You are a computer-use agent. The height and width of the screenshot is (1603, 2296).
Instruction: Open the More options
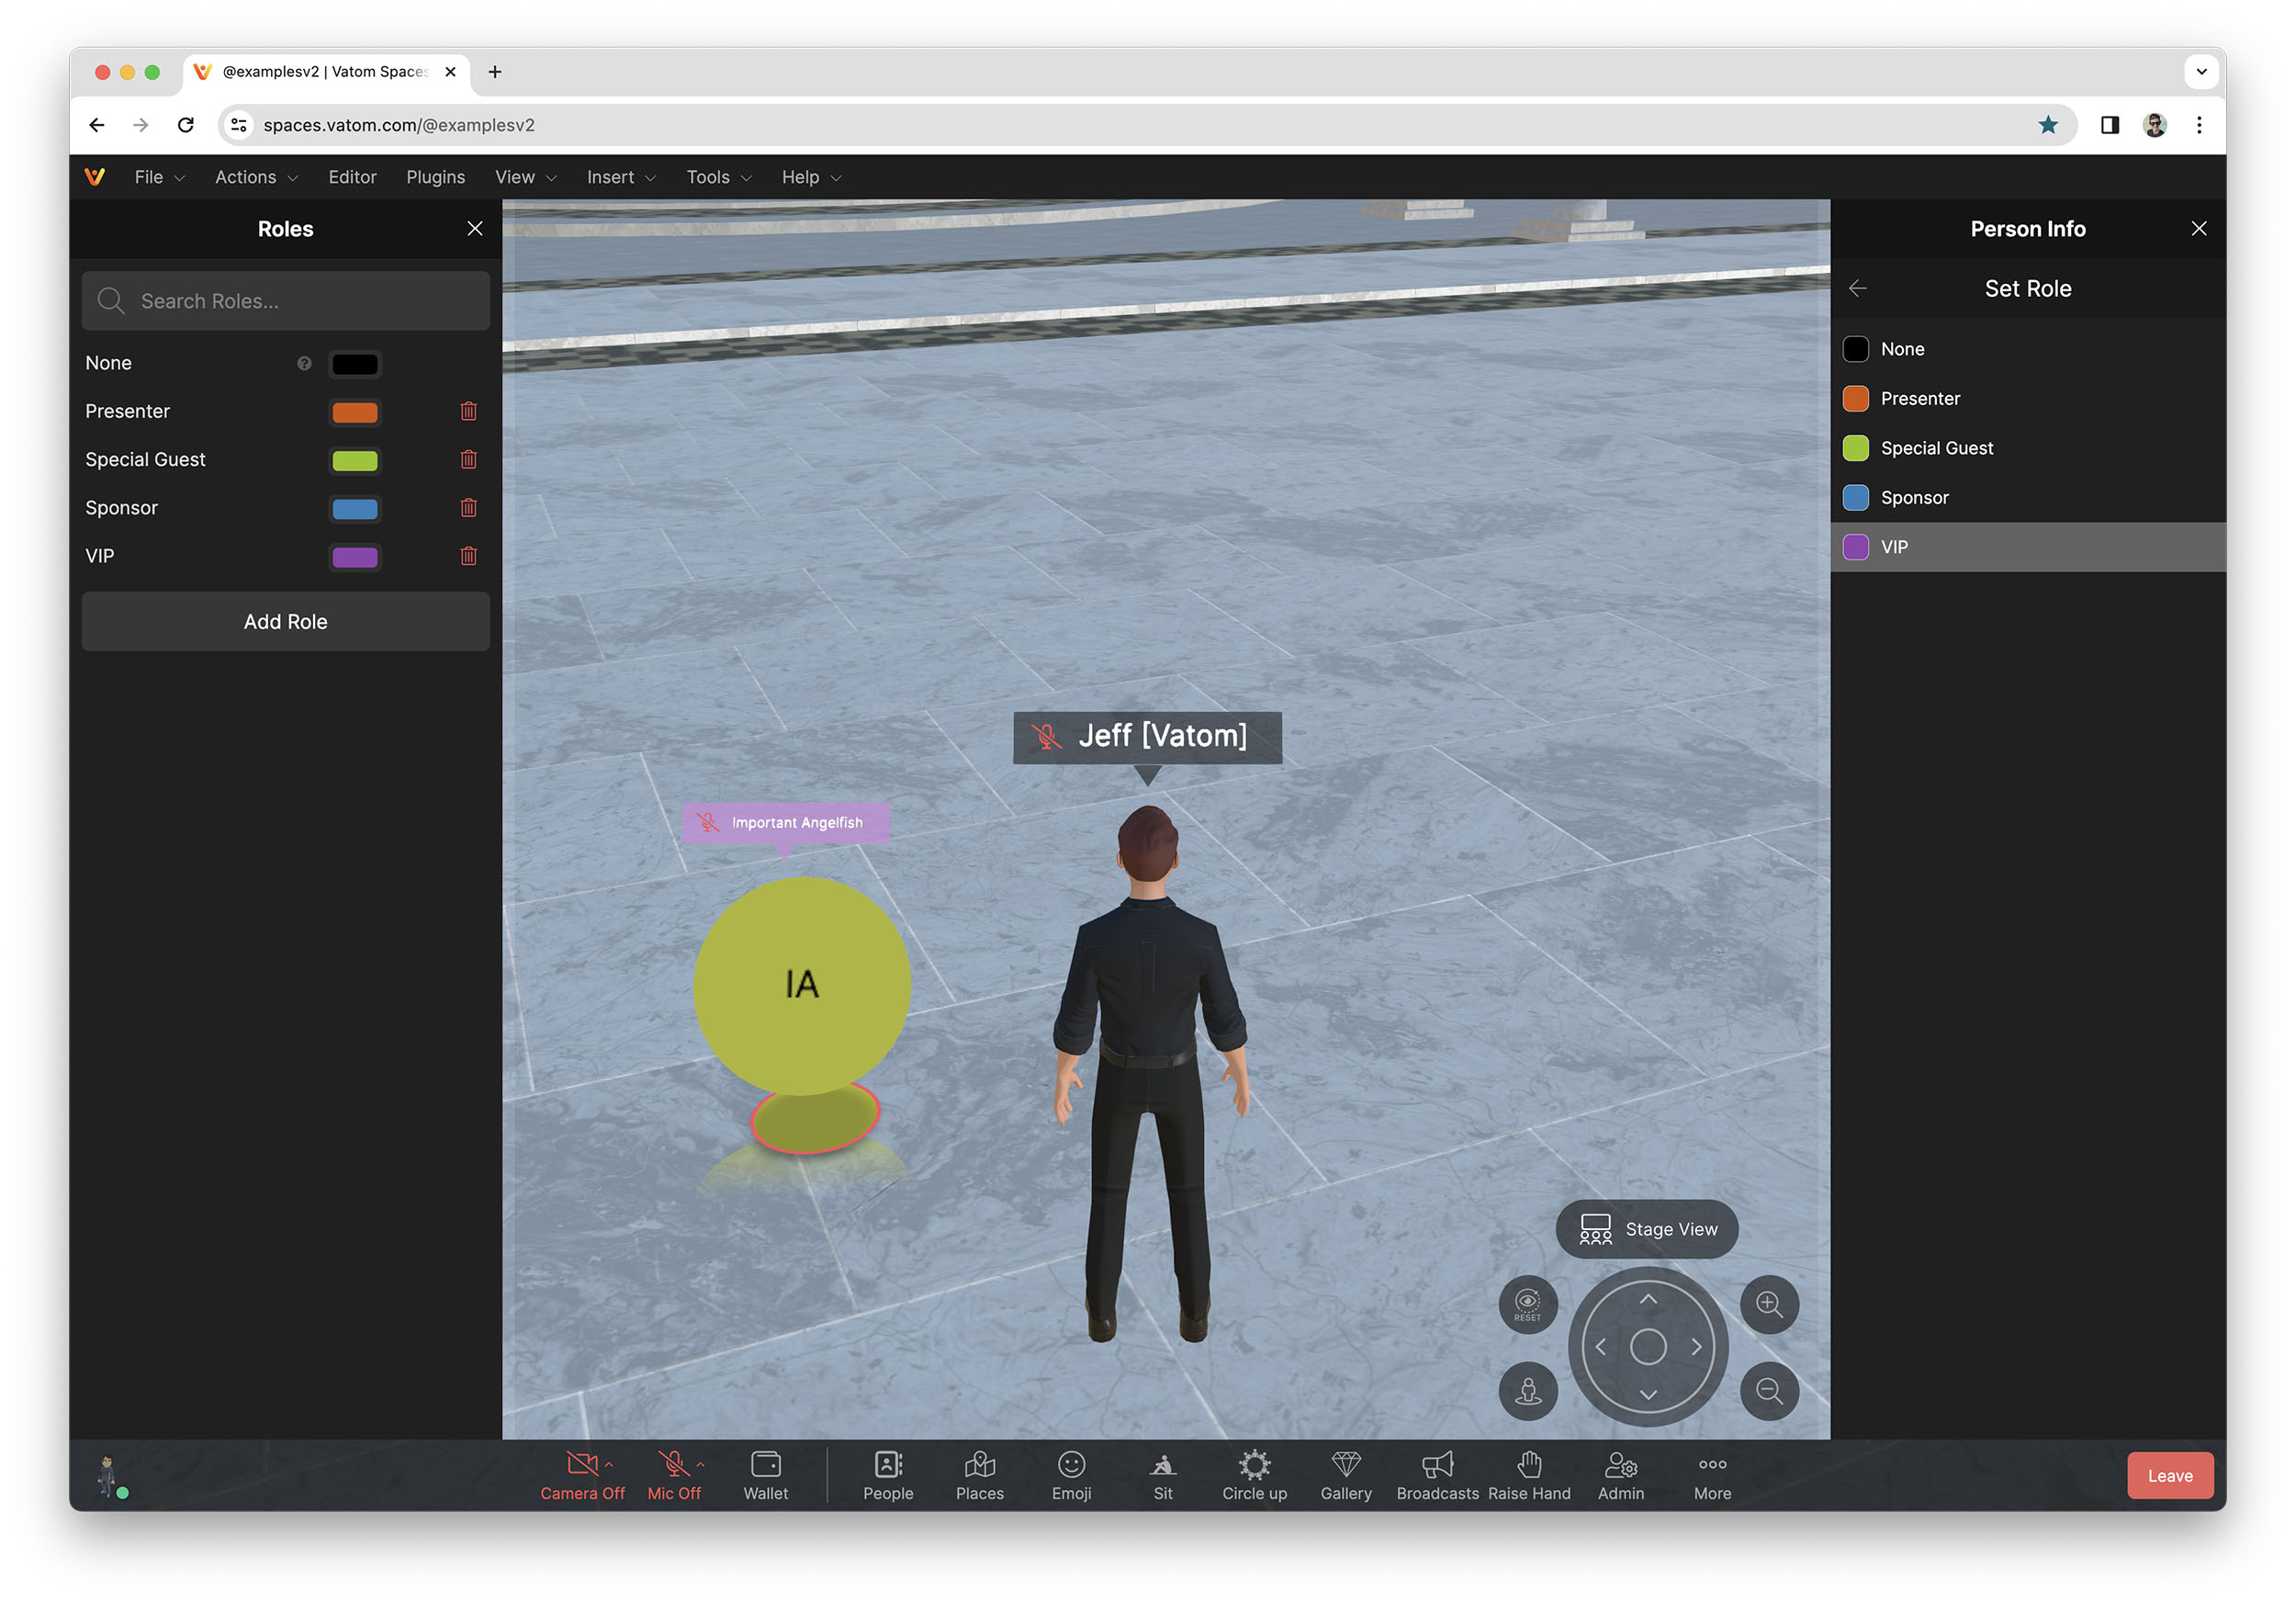[x=1712, y=1475]
